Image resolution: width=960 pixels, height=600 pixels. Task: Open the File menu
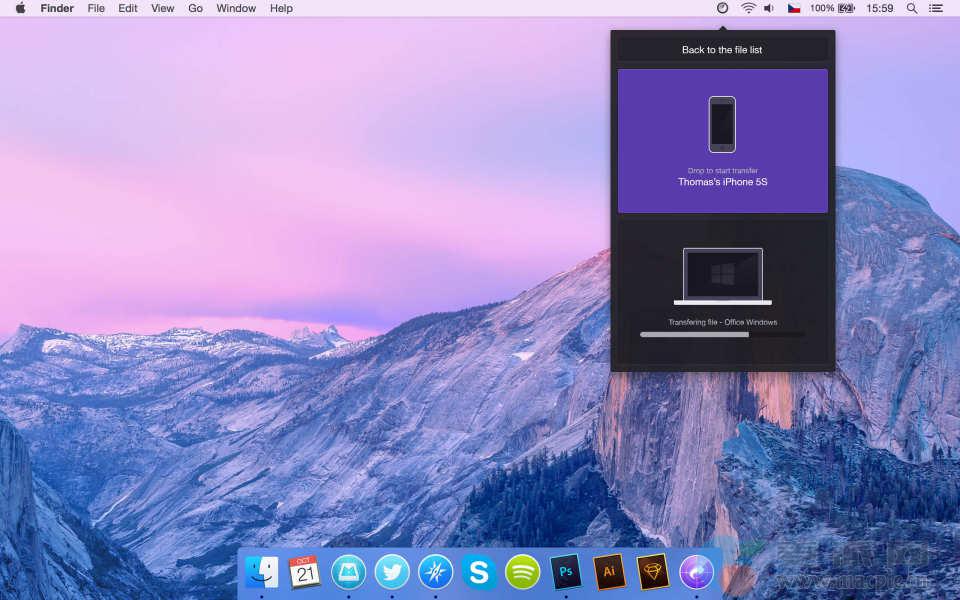[x=96, y=8]
